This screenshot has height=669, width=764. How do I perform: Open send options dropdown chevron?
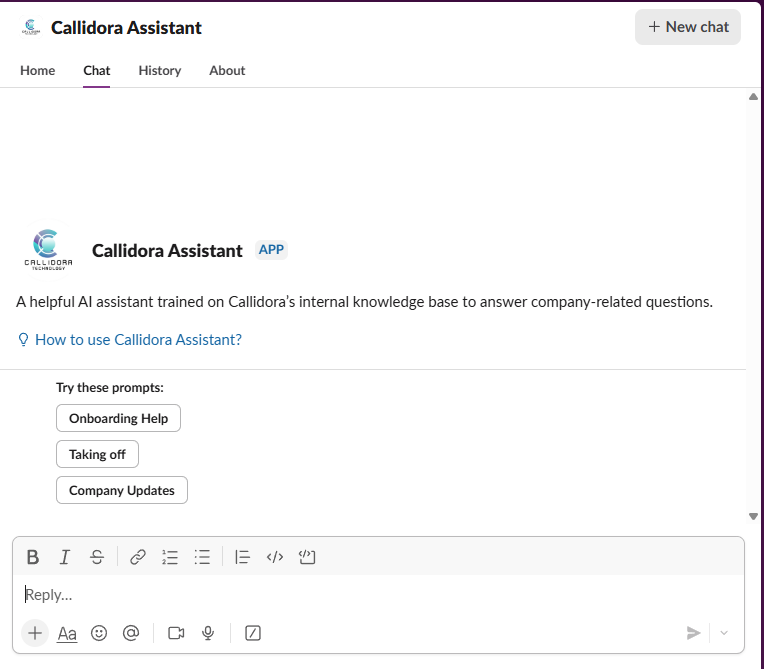[x=724, y=633]
